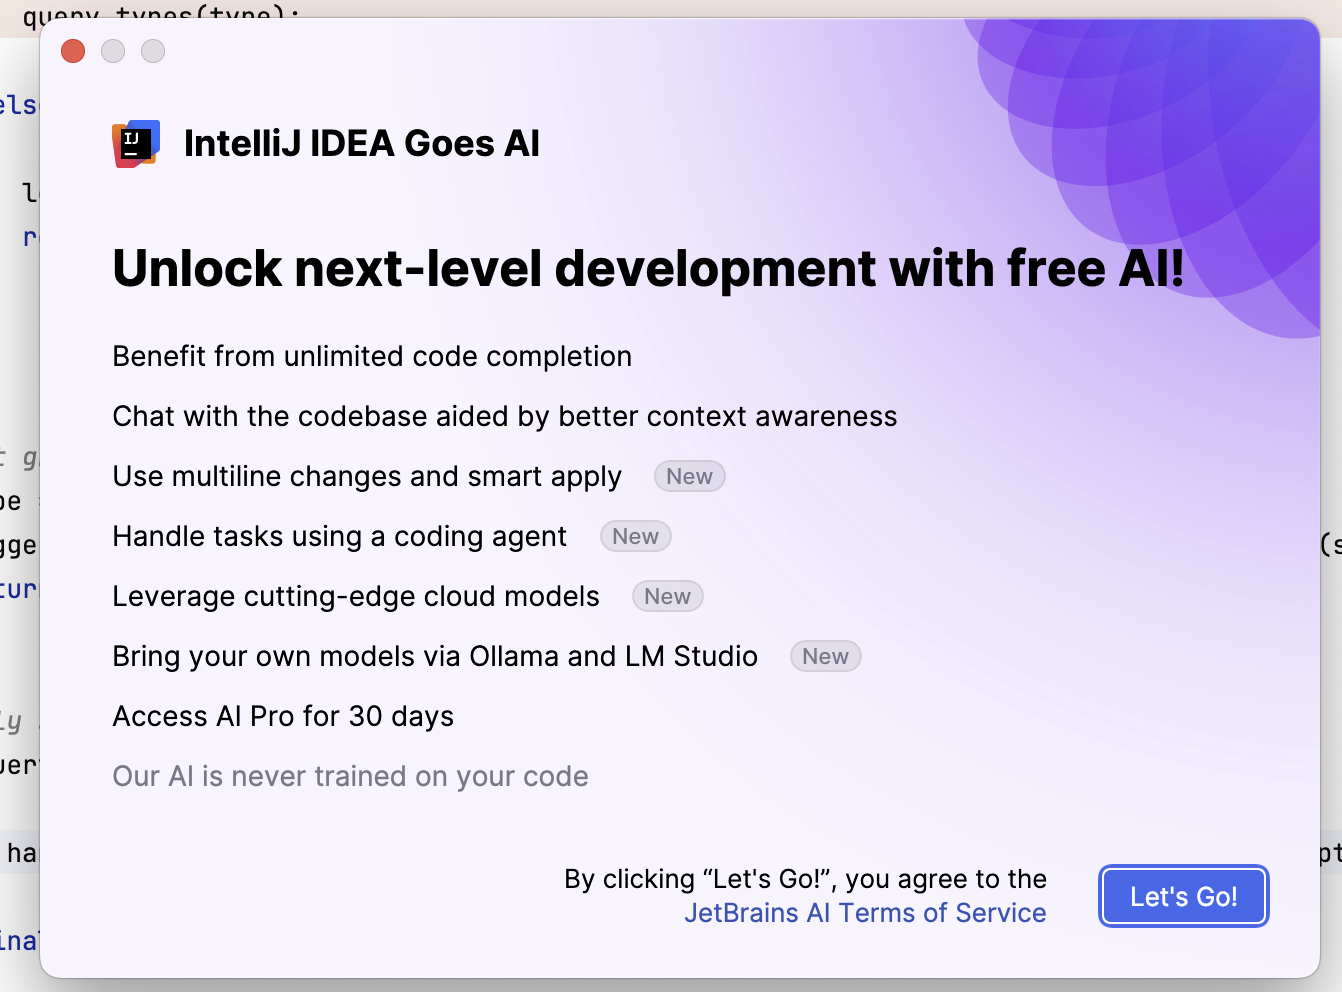Open the JetBrains AI Terms of Service link
Image resolution: width=1342 pixels, height=992 pixels.
pyautogui.click(x=865, y=913)
